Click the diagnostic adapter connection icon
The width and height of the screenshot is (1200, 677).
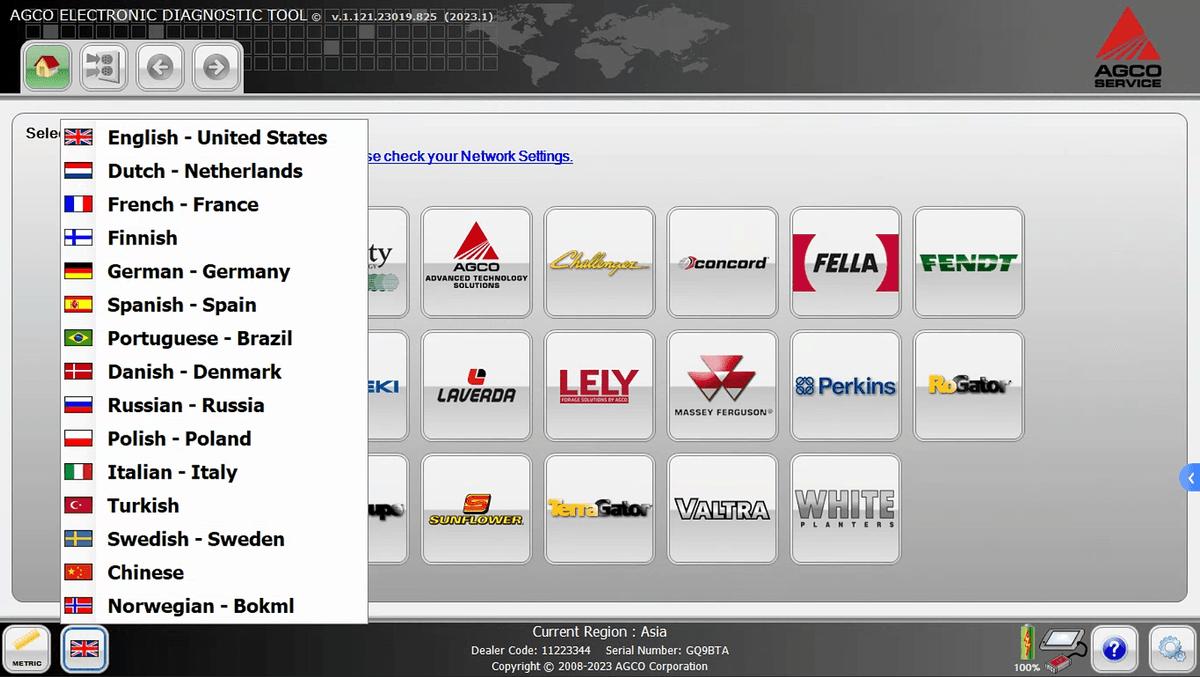pos(1063,647)
